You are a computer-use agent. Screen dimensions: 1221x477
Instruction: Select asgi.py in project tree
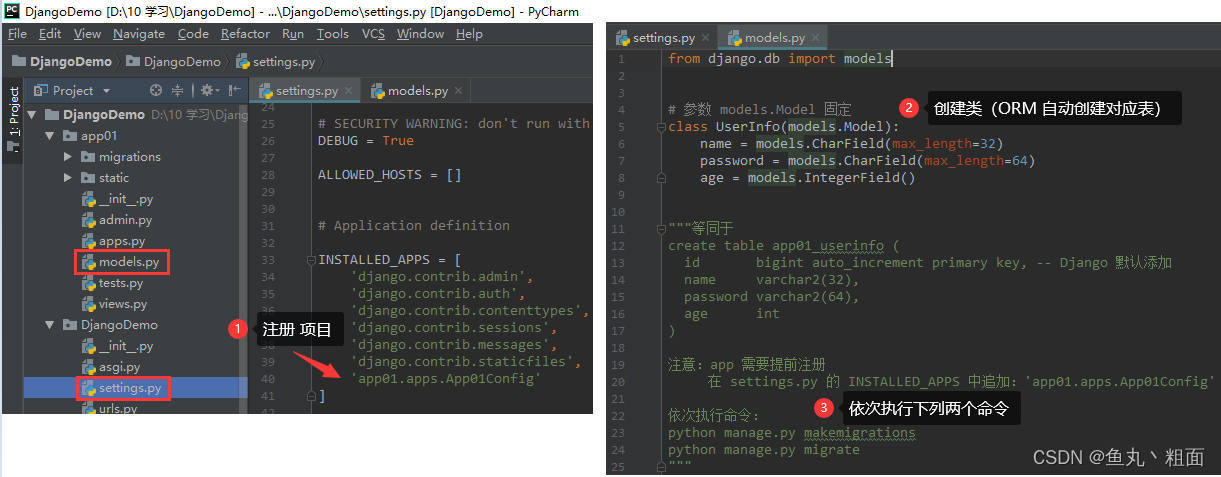[111, 367]
